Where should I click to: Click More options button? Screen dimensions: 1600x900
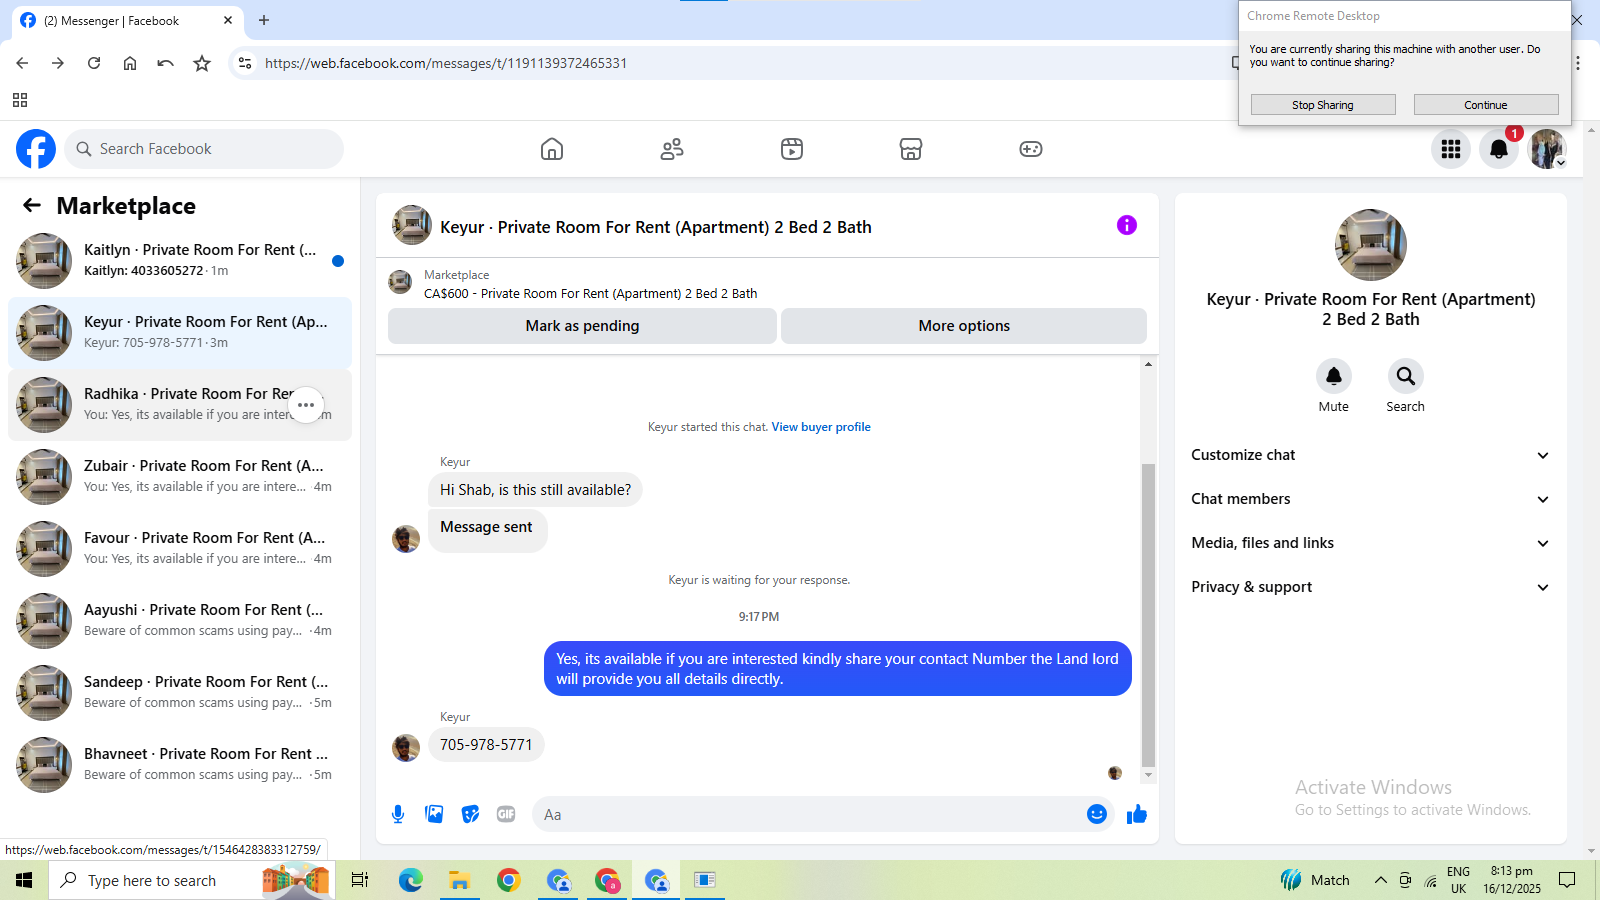[x=964, y=326]
